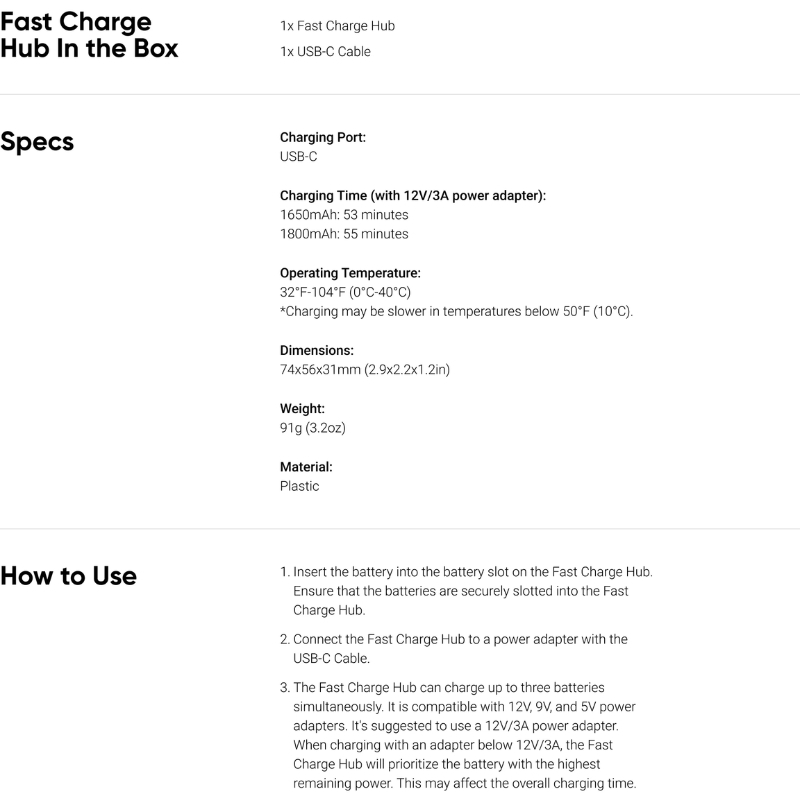Click the "Dimensions:" label
The image size is (800, 800).
coord(317,350)
